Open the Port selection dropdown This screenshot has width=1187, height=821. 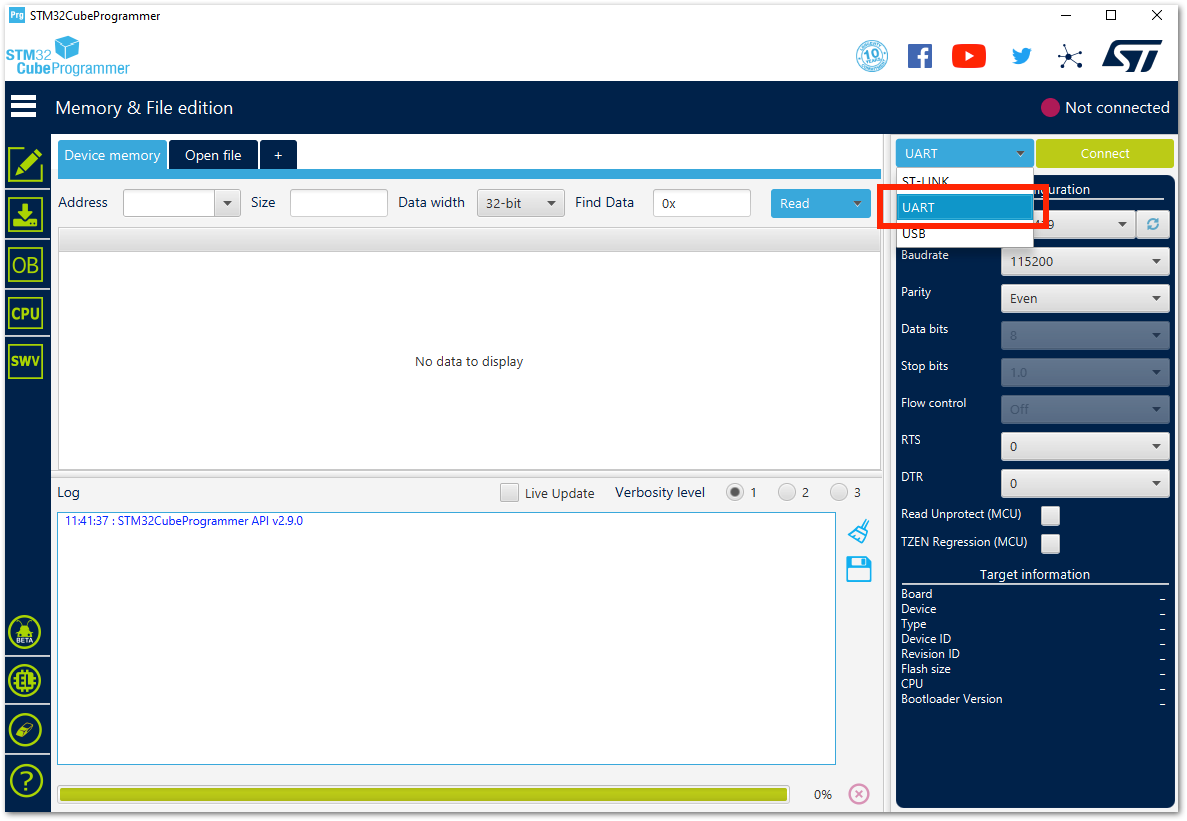coord(1085,224)
